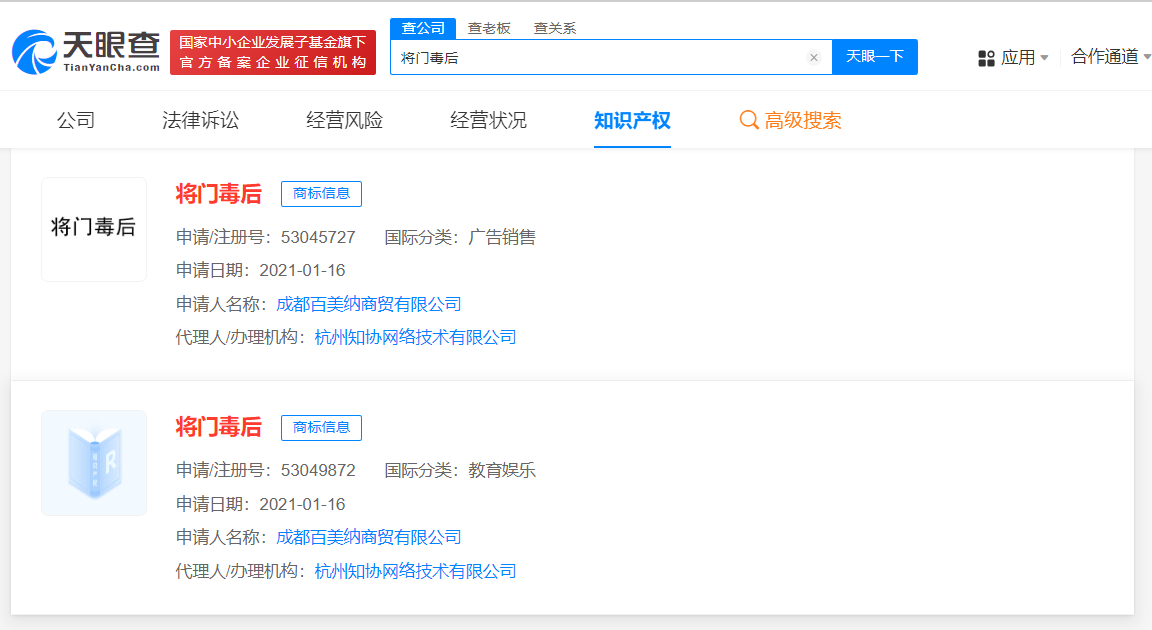Click 商标信息 tag on first result
1152x630 pixels.
[321, 194]
